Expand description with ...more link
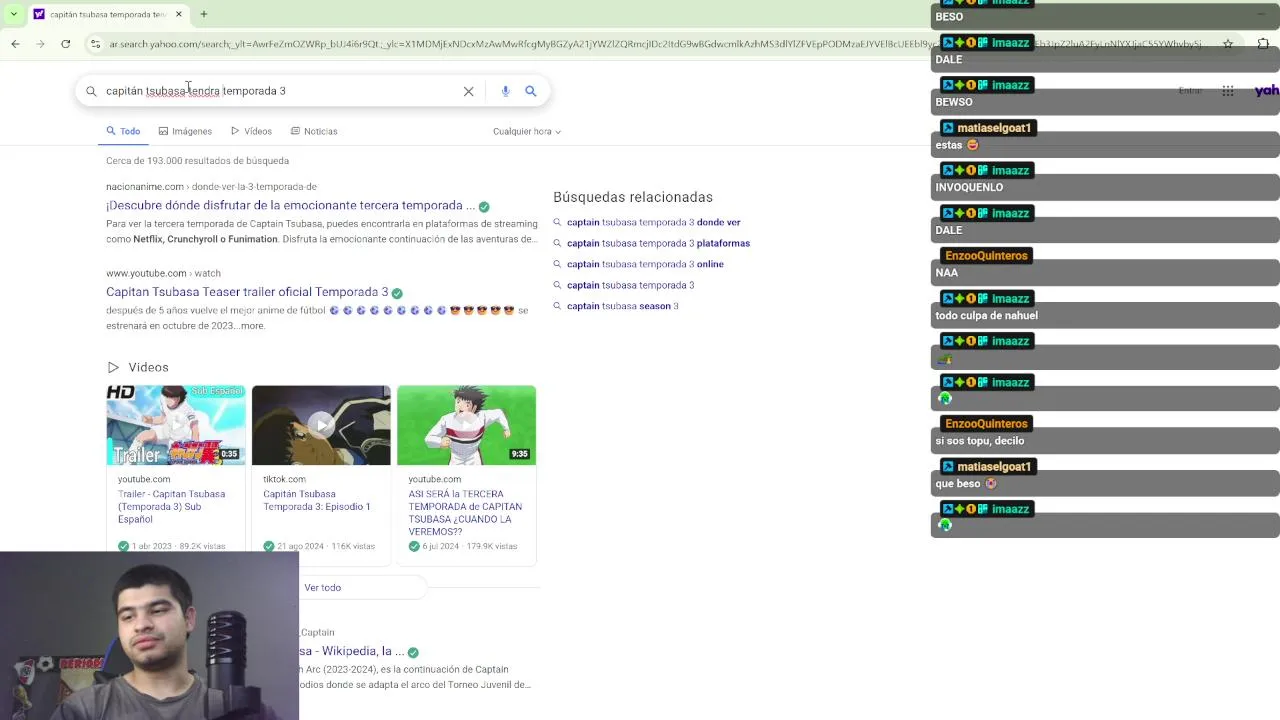This screenshot has height=720, width=1280. (x=251, y=326)
